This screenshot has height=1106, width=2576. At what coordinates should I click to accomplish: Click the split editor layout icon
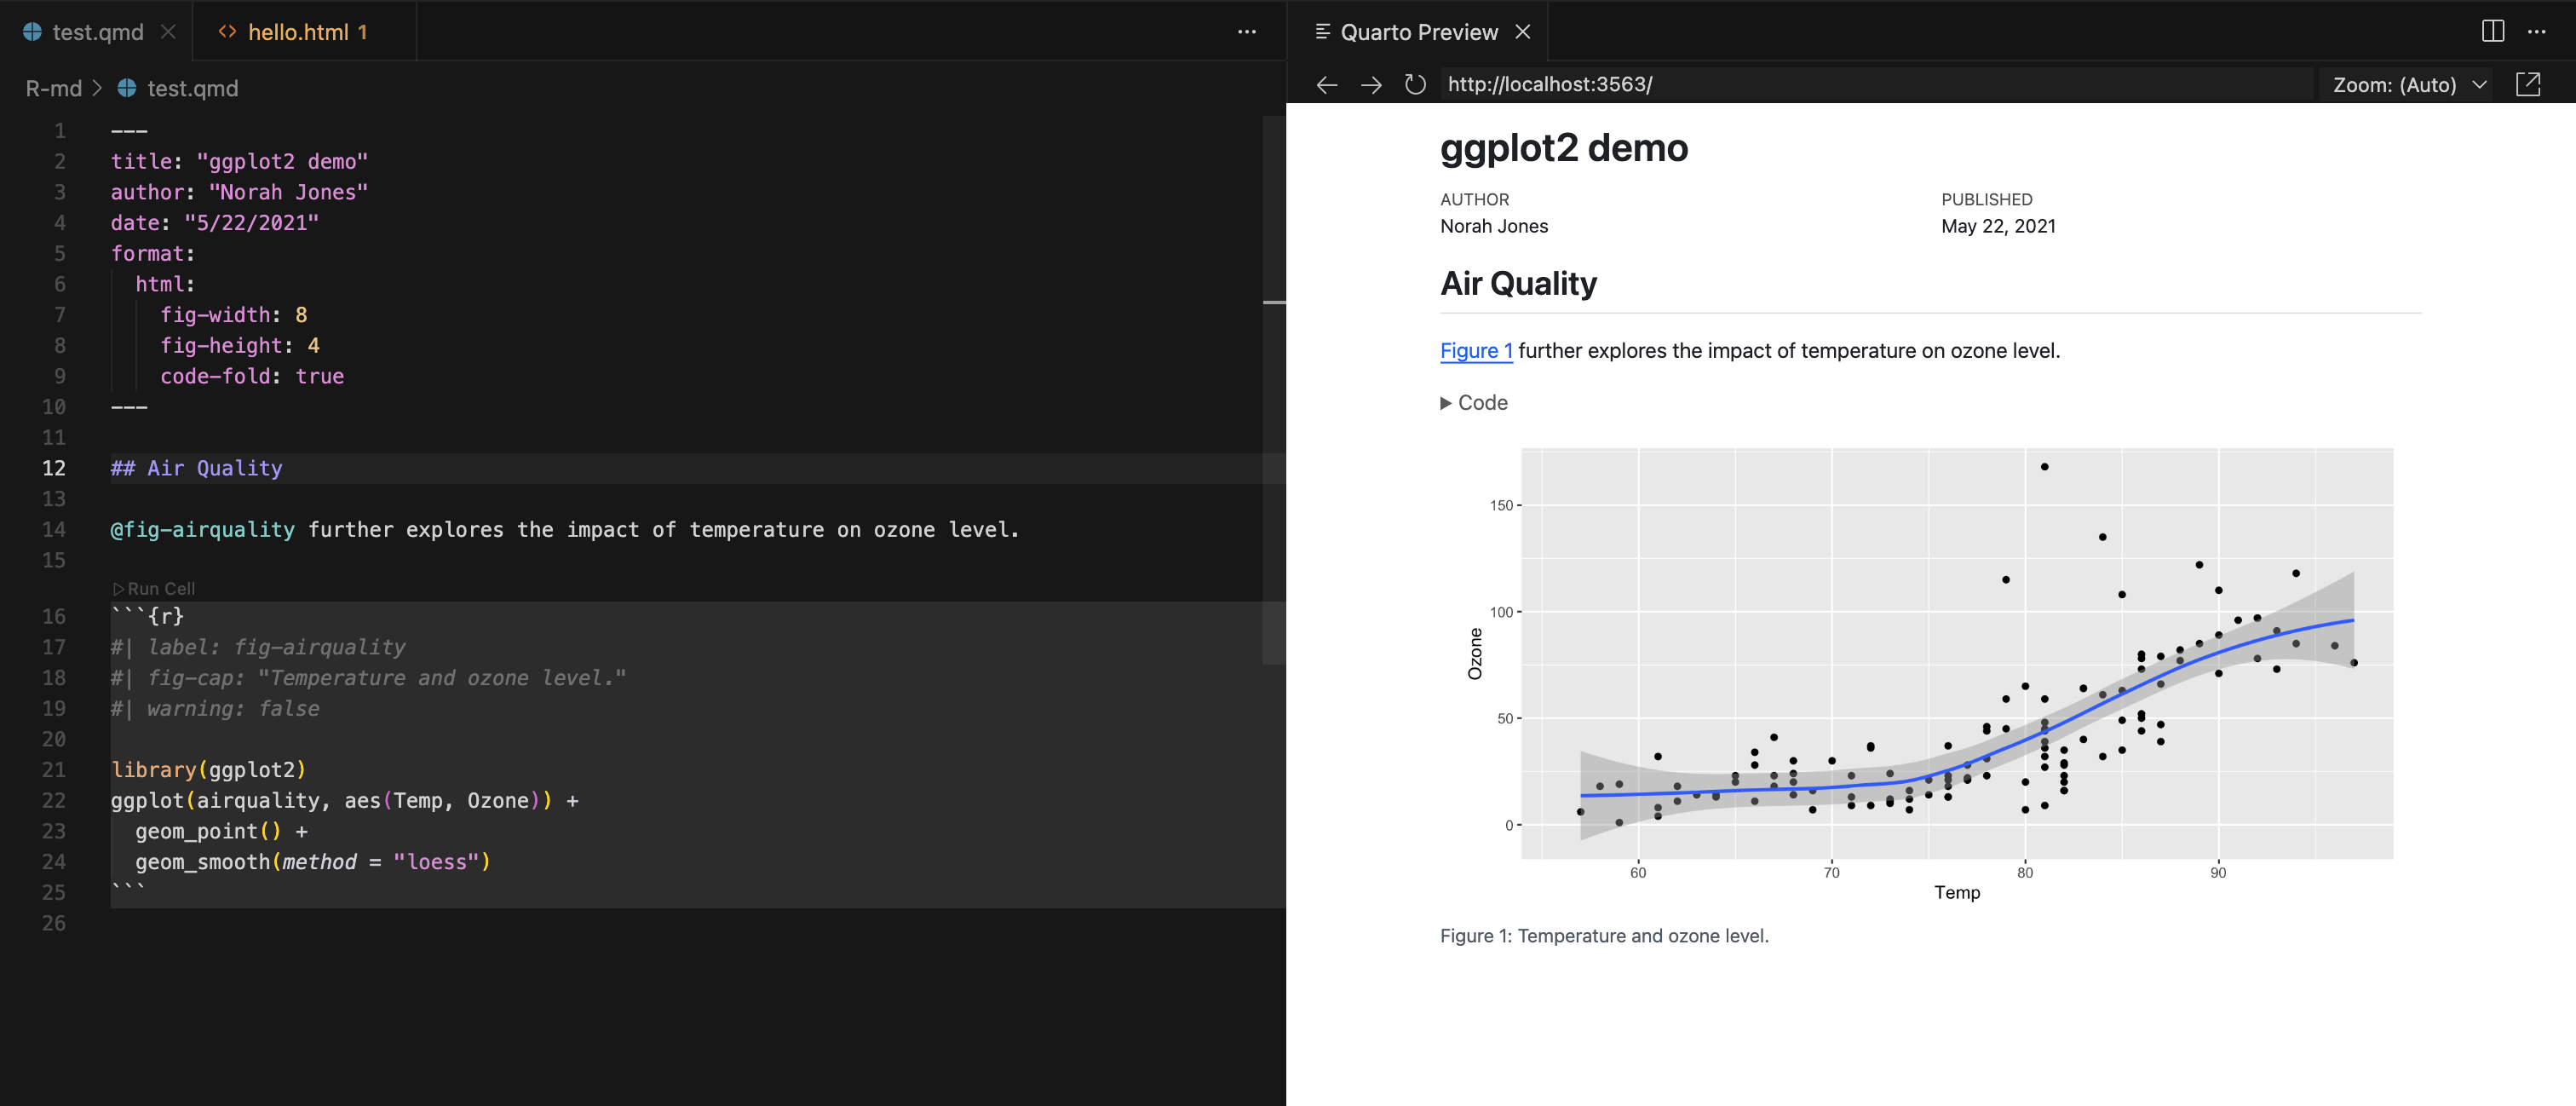2492,31
